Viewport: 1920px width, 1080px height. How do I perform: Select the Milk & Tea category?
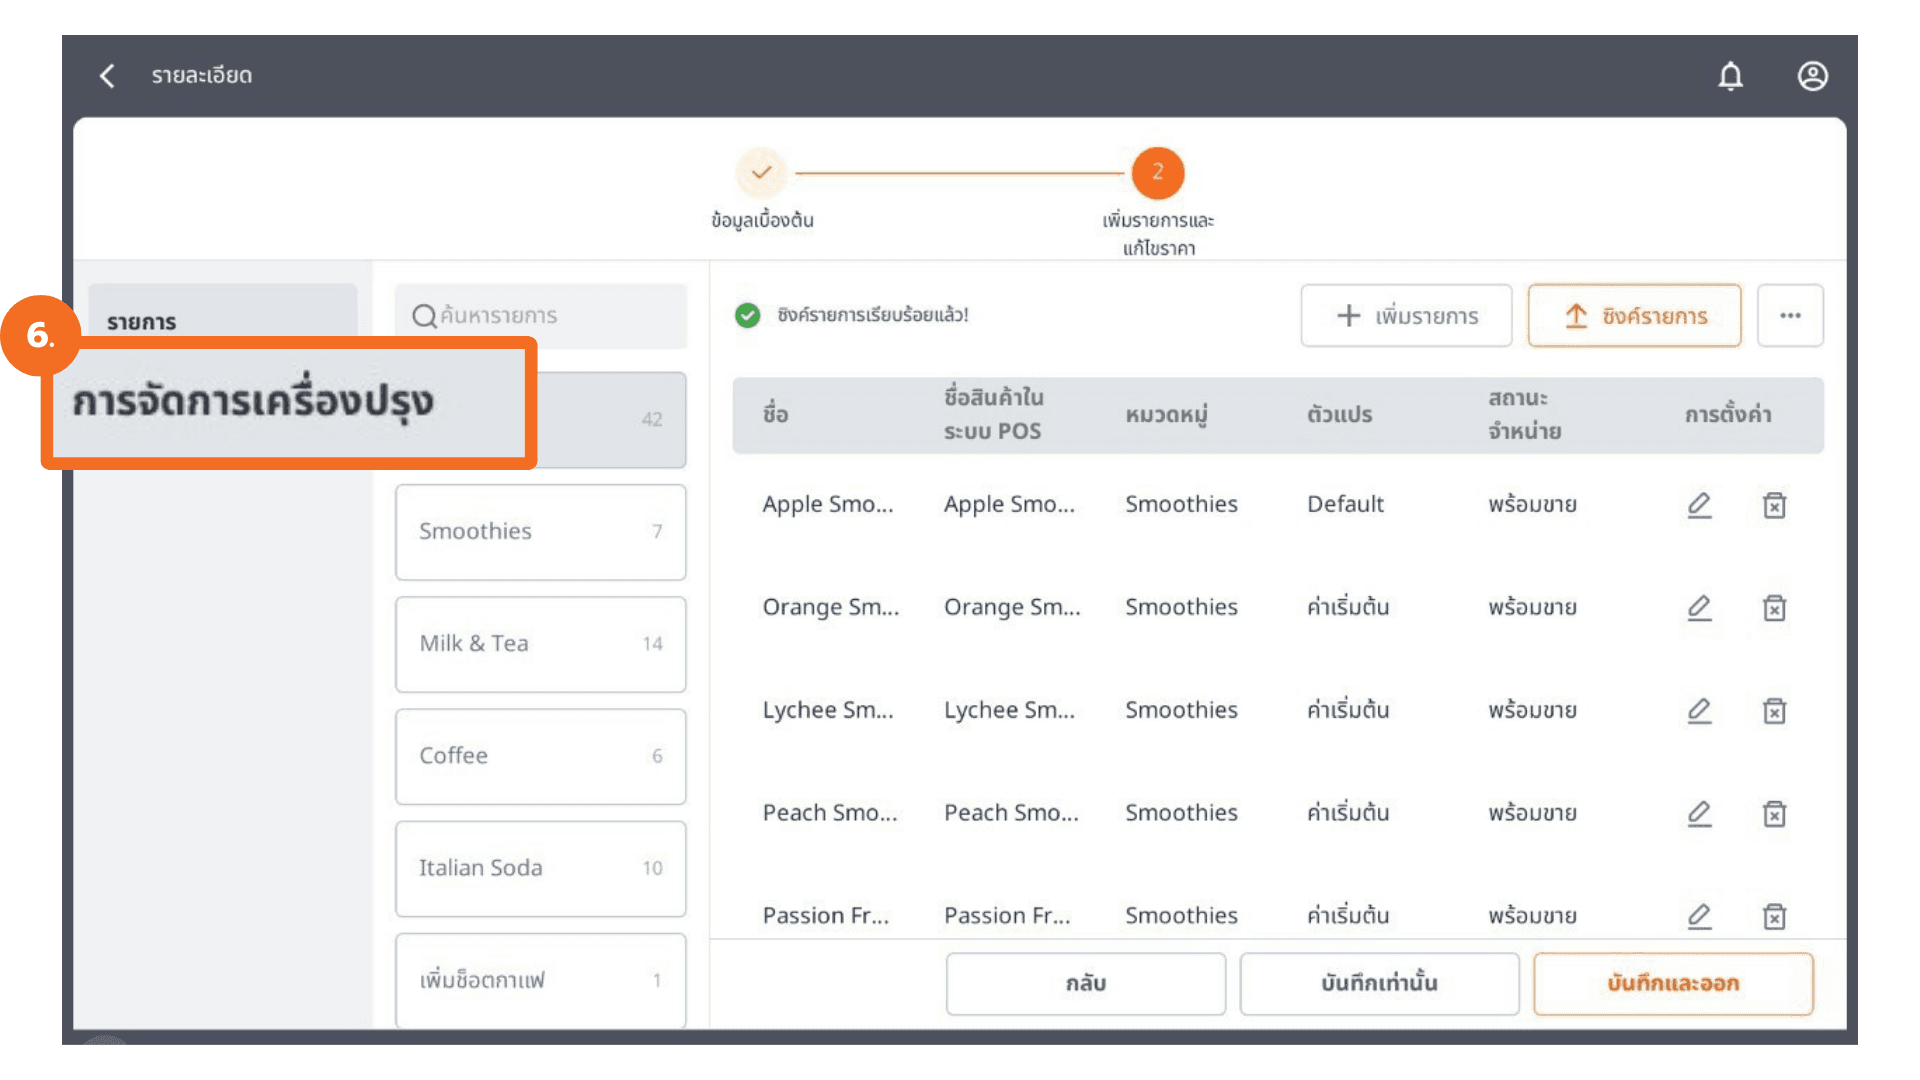pyautogui.click(x=540, y=644)
